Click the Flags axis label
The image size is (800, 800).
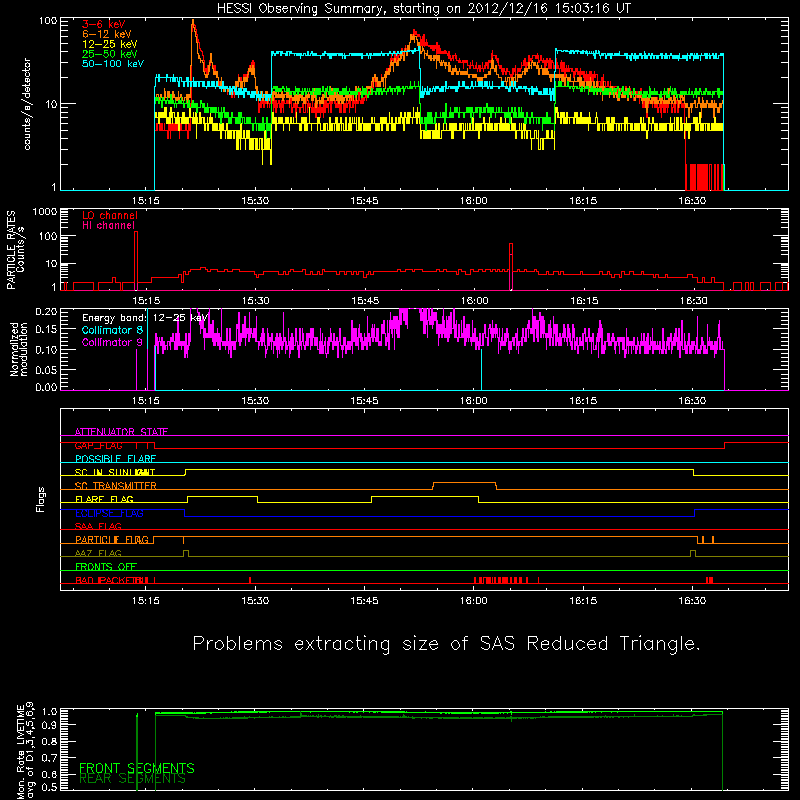[41, 499]
